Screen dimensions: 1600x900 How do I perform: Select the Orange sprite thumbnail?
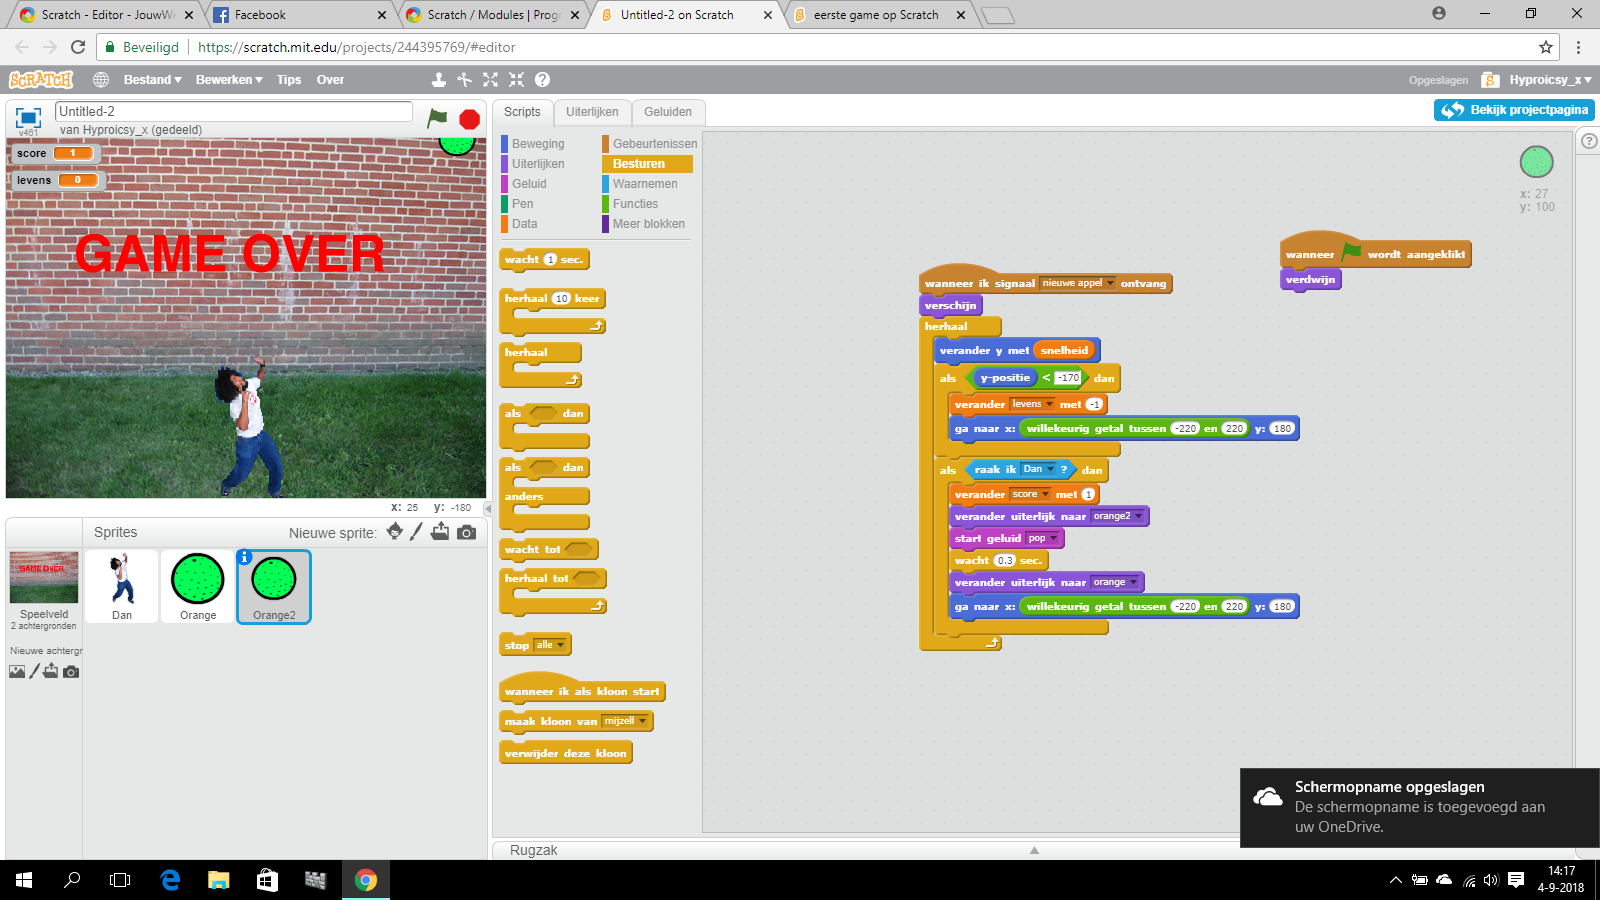pyautogui.click(x=198, y=586)
